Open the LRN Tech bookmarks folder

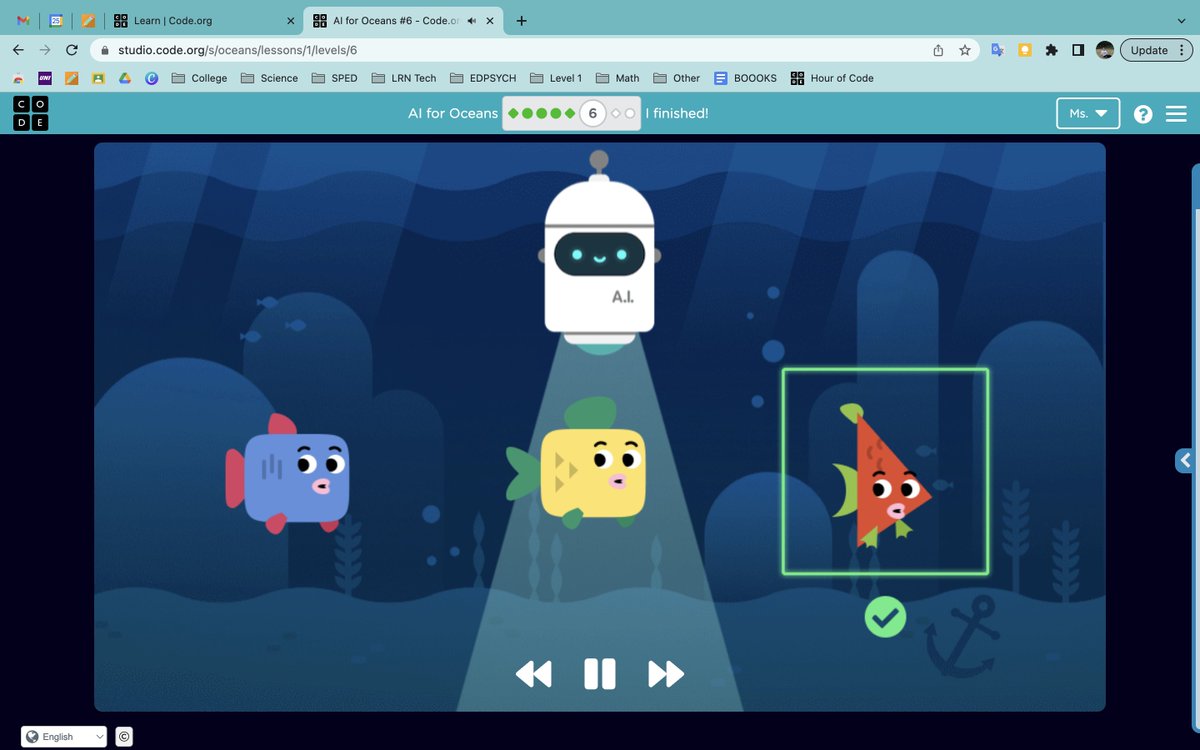point(403,78)
